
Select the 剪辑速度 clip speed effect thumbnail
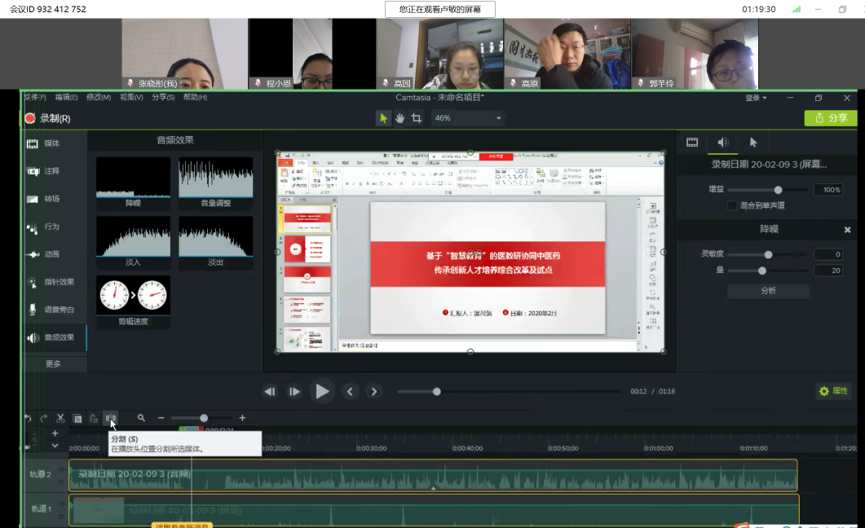[133, 301]
